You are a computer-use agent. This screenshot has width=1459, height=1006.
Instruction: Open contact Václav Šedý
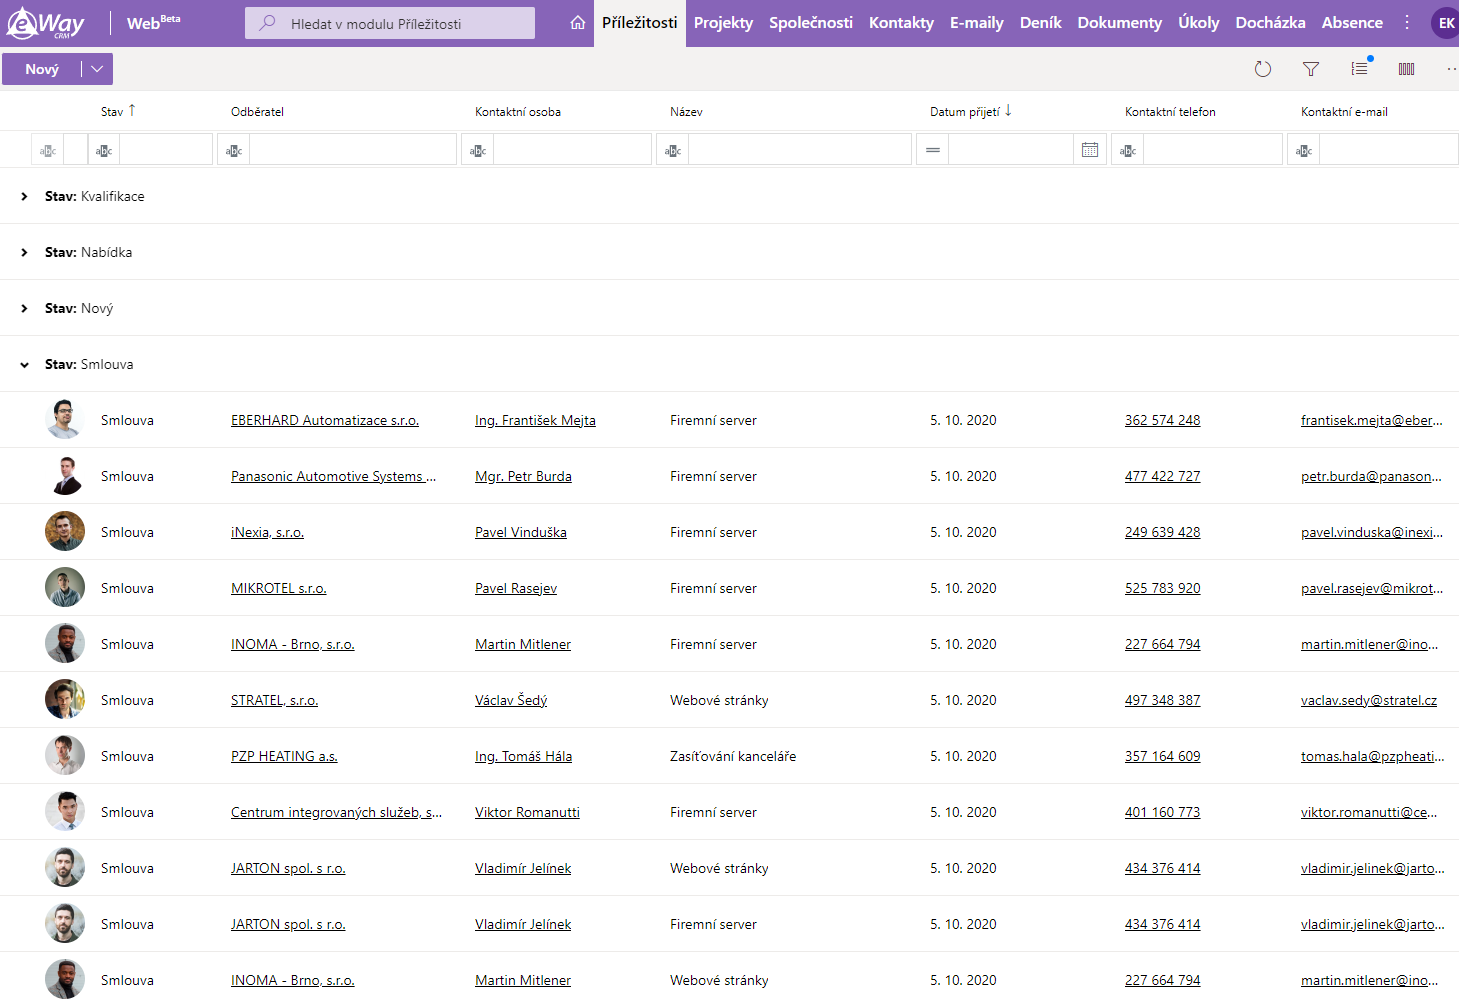[x=511, y=700]
